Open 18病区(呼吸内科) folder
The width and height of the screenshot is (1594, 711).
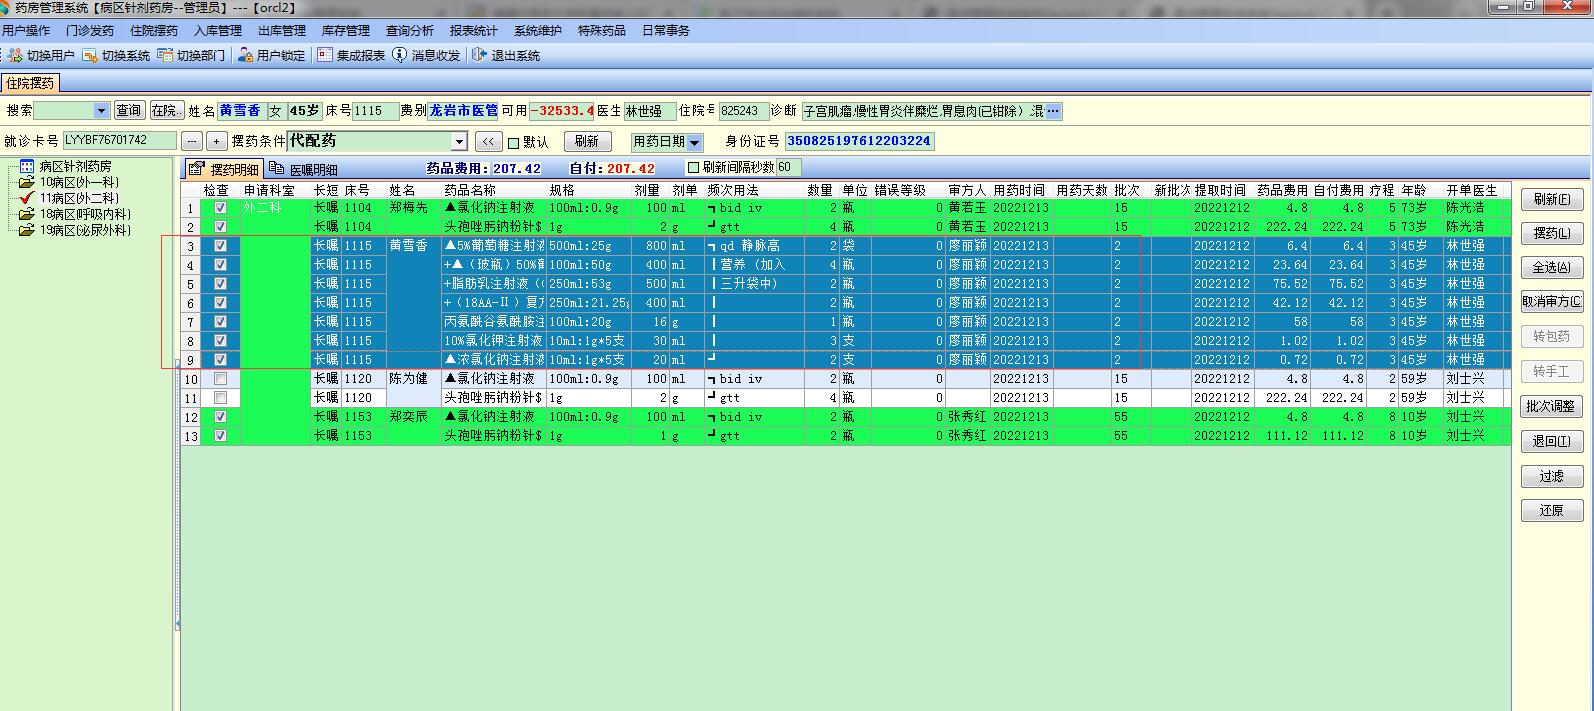[x=27, y=214]
